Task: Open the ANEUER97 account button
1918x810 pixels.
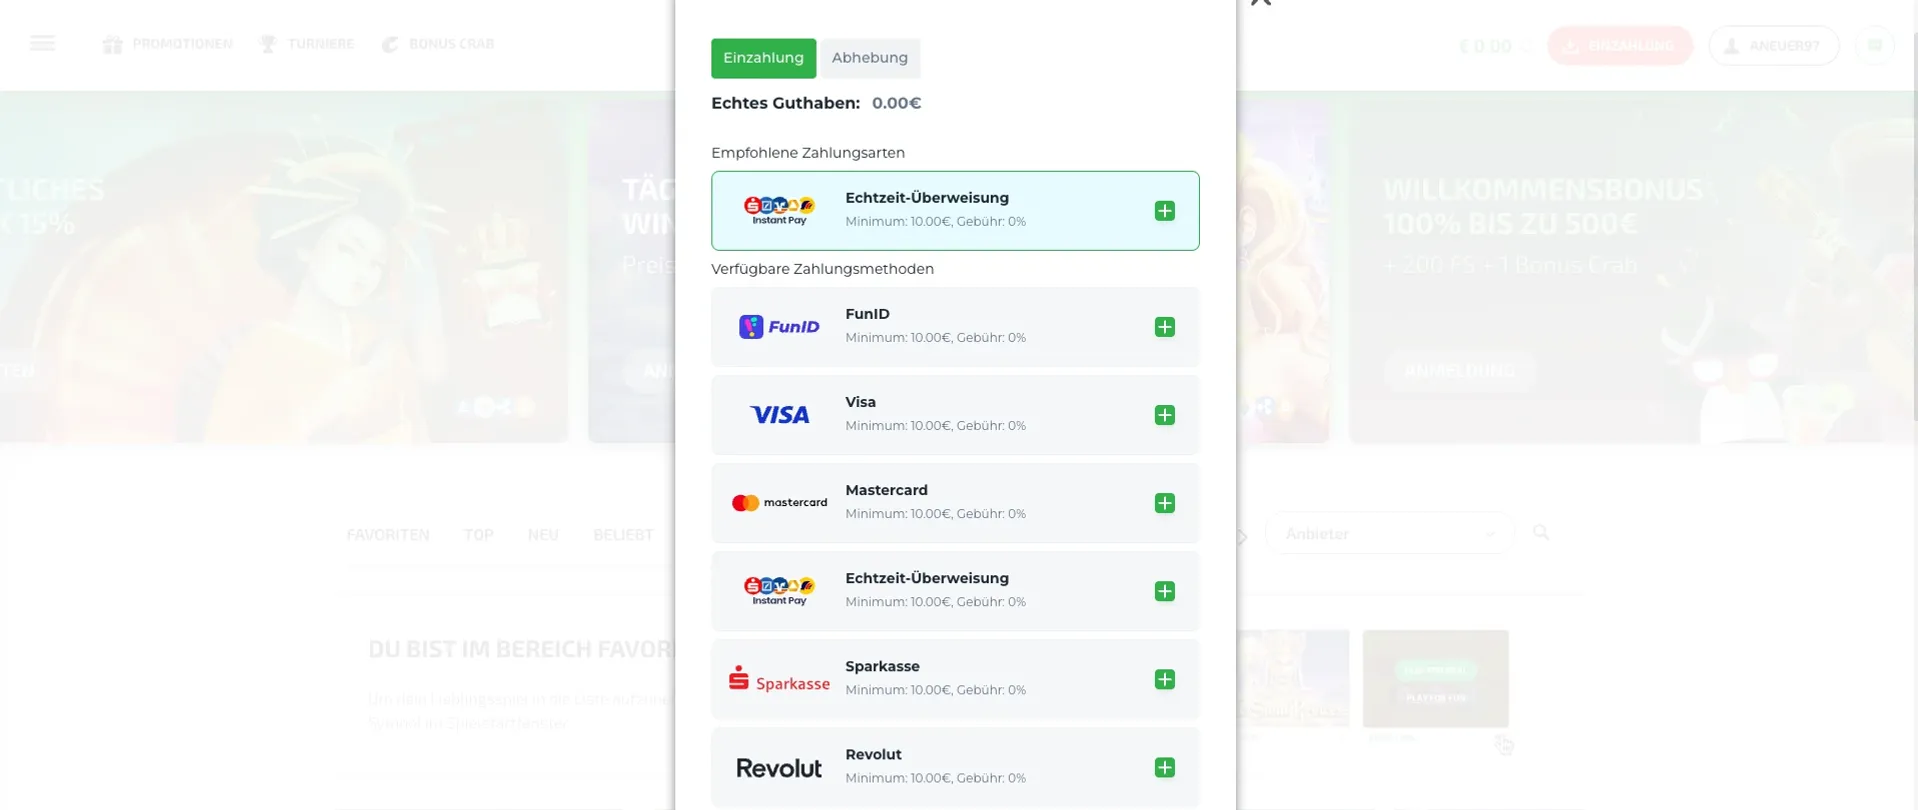Action: tap(1774, 46)
